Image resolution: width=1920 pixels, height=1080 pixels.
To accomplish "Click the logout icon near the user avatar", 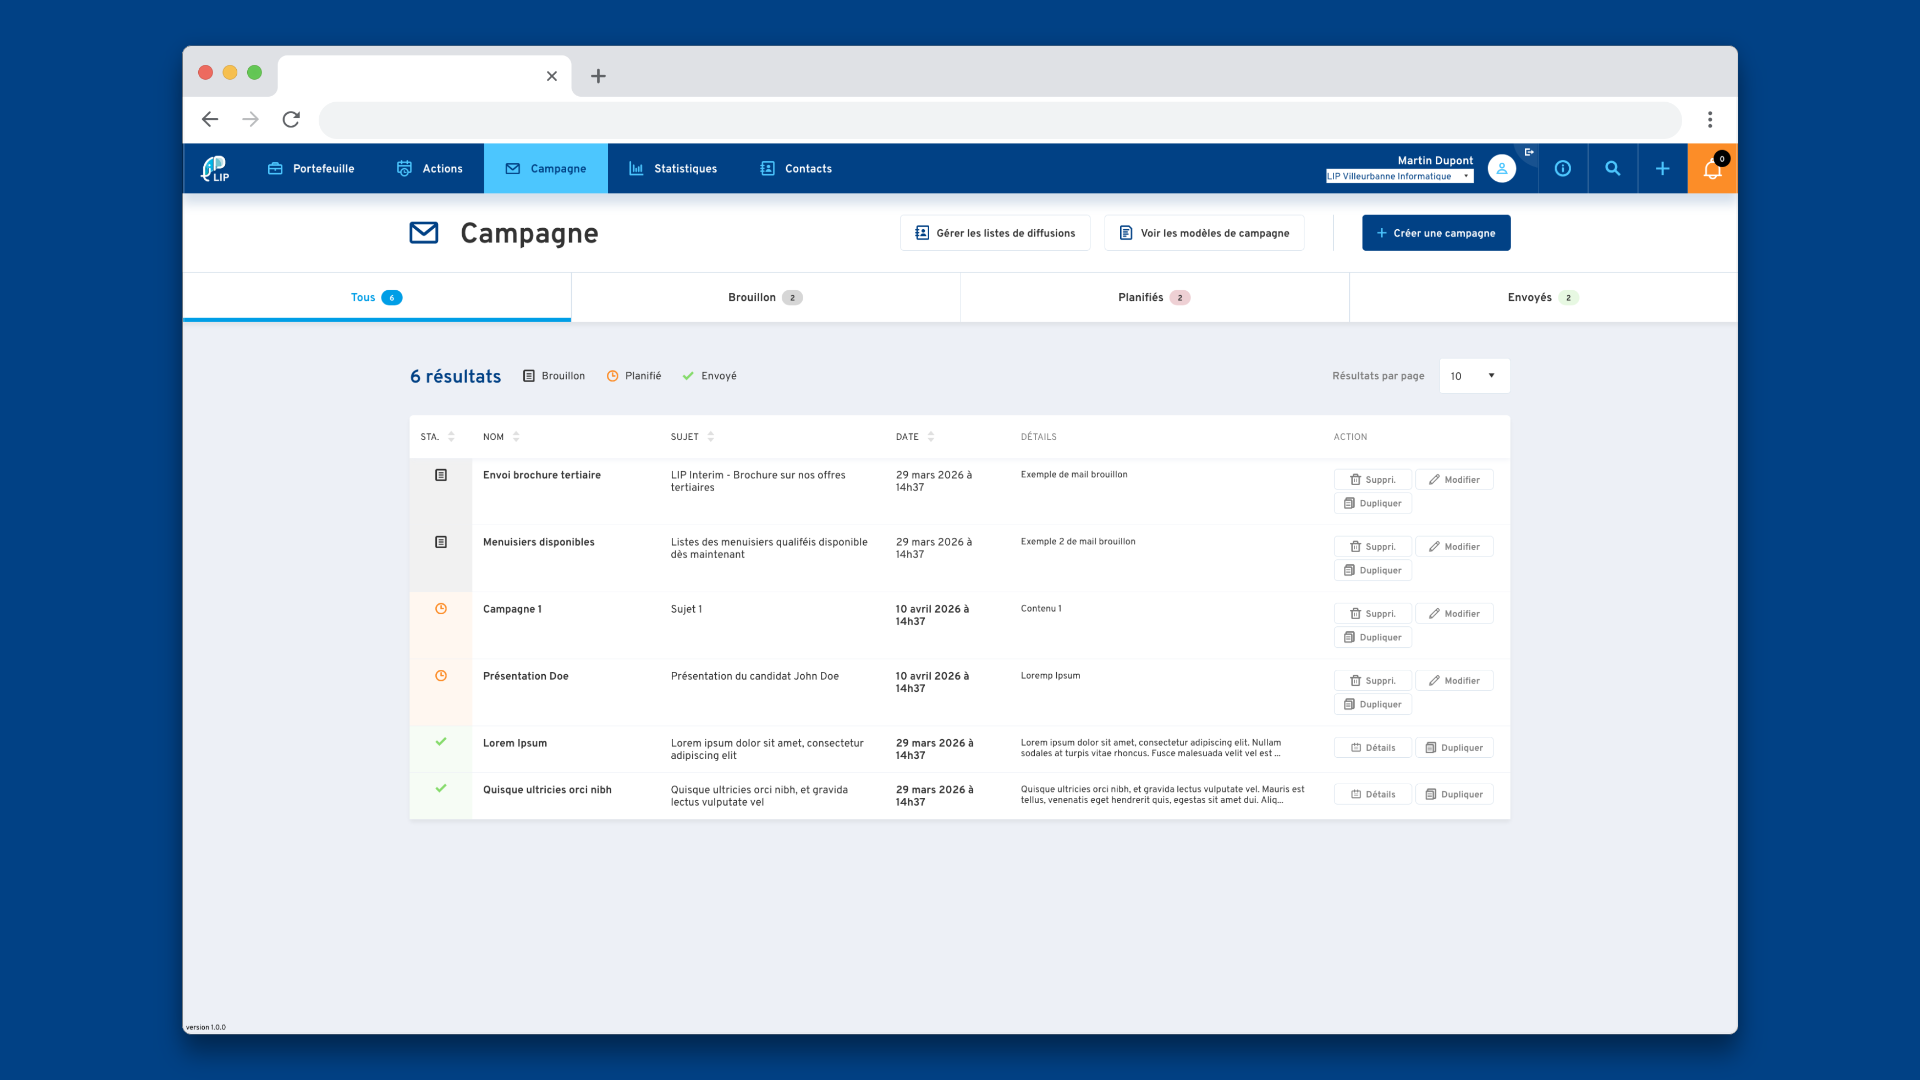I will pyautogui.click(x=1529, y=152).
